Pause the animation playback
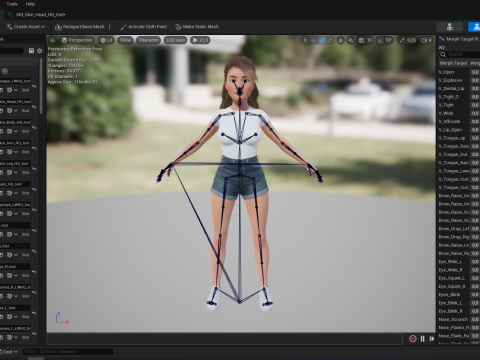 [x=422, y=339]
